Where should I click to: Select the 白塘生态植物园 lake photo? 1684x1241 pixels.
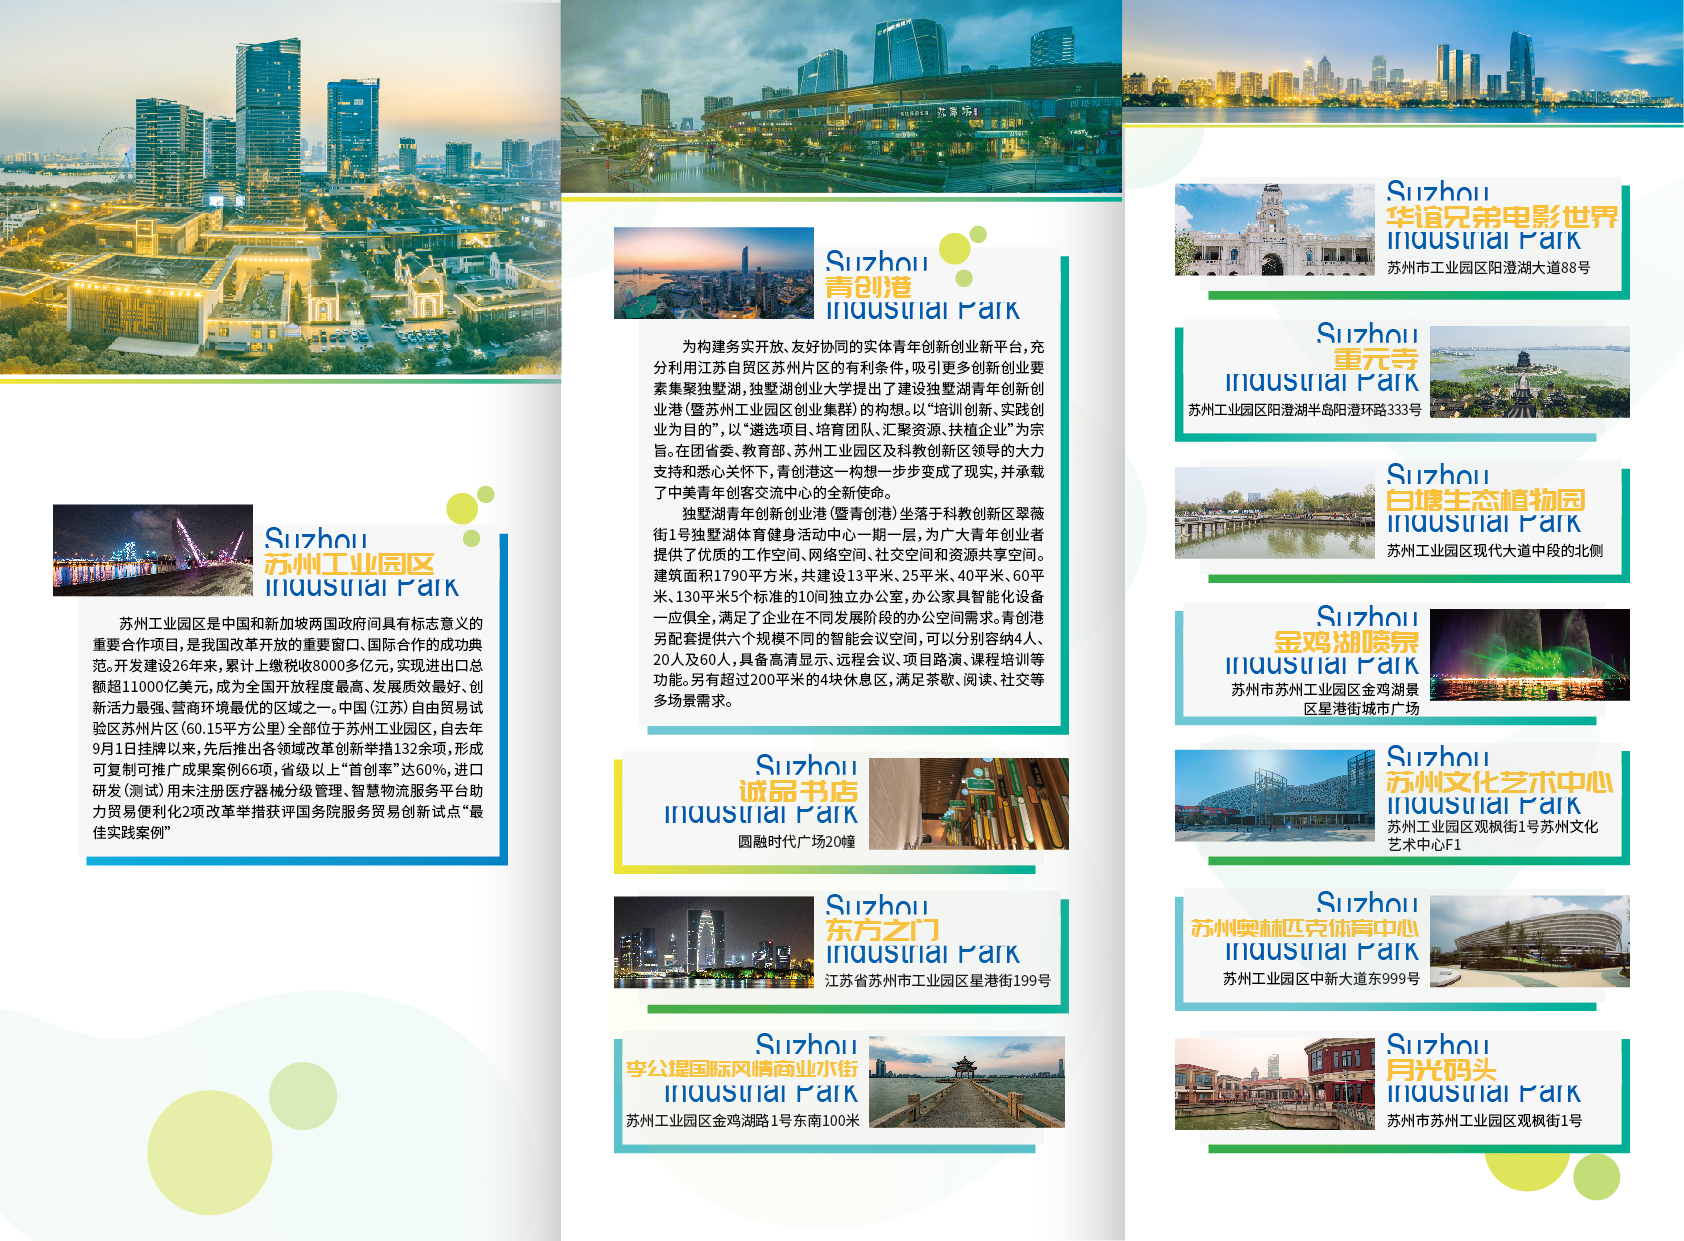1274,513
